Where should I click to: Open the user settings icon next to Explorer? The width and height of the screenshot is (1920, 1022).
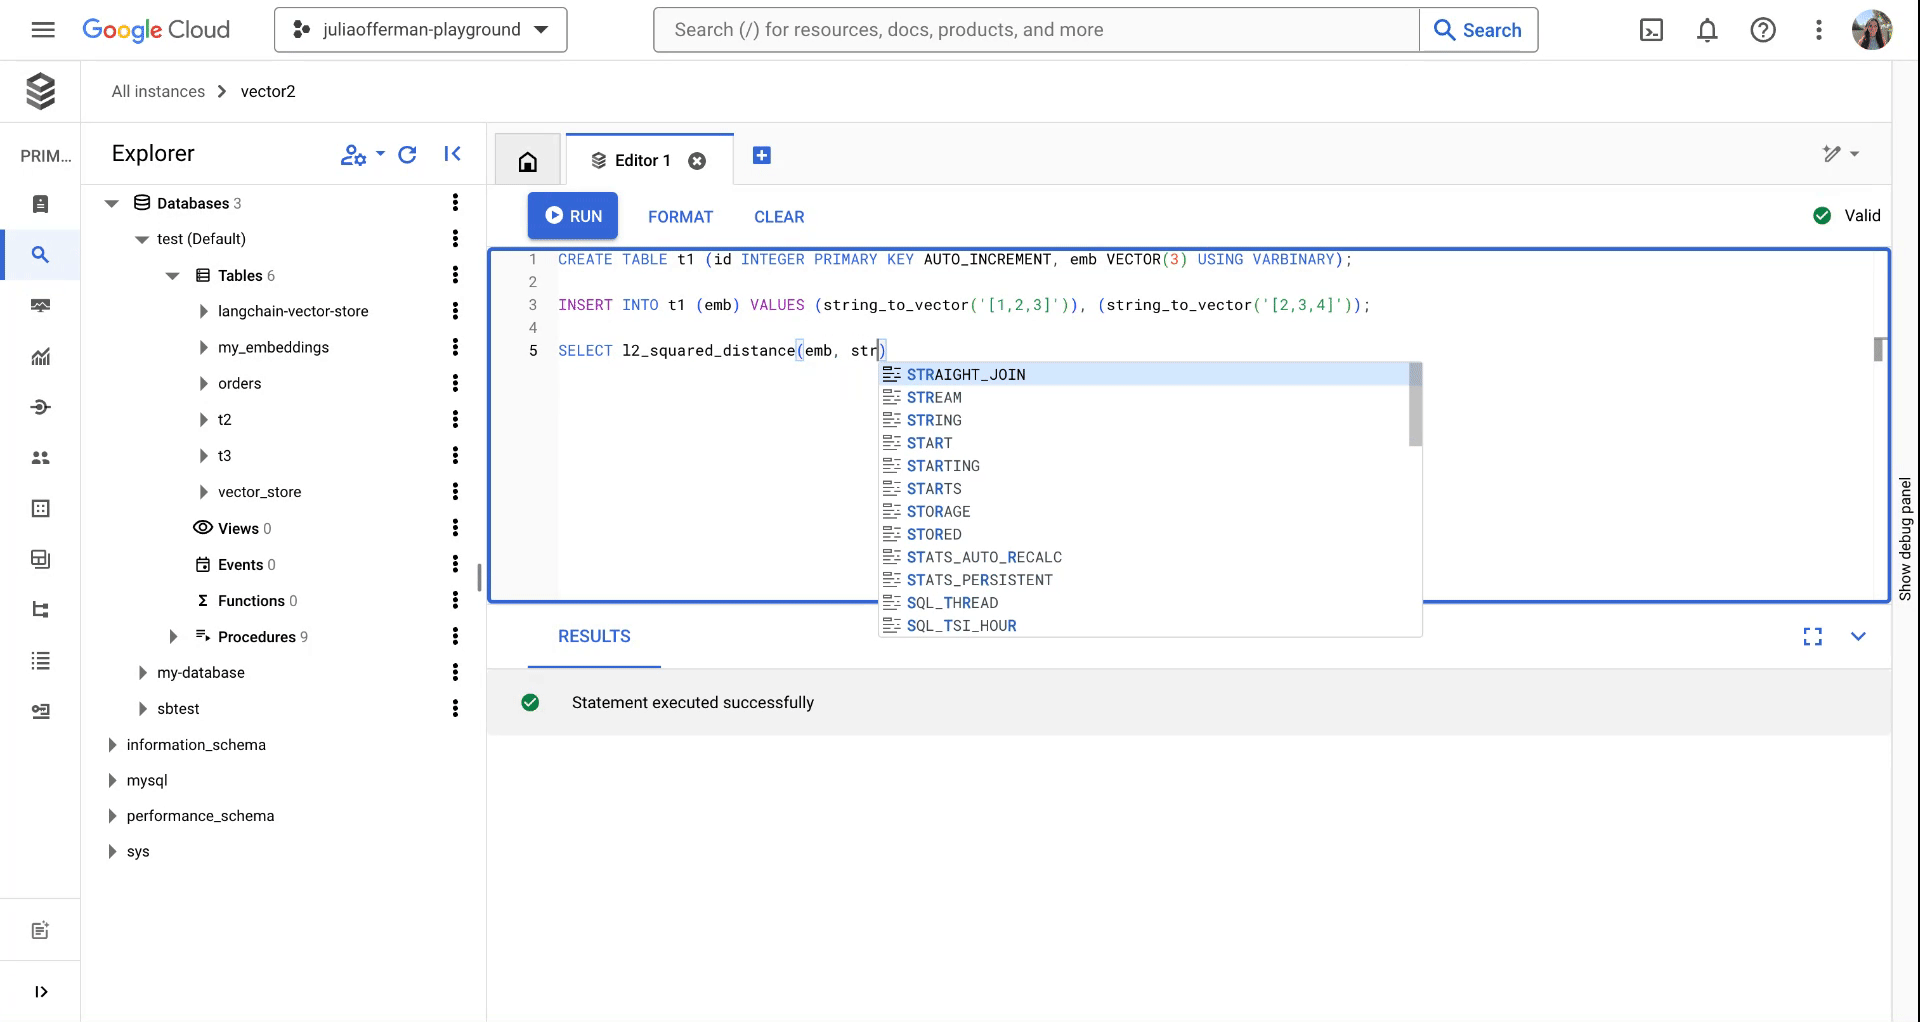point(355,155)
